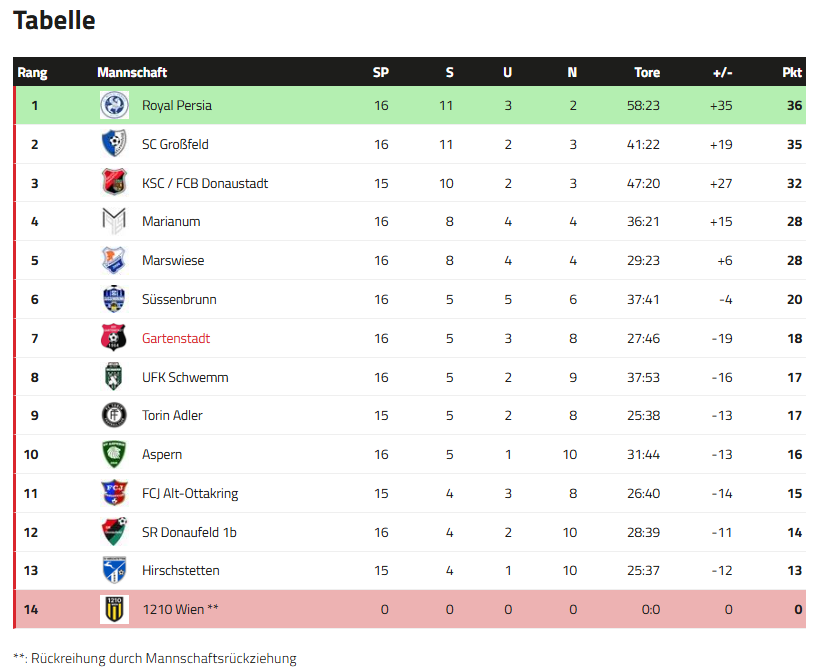Open the Gartenstadt team link

tap(176, 338)
